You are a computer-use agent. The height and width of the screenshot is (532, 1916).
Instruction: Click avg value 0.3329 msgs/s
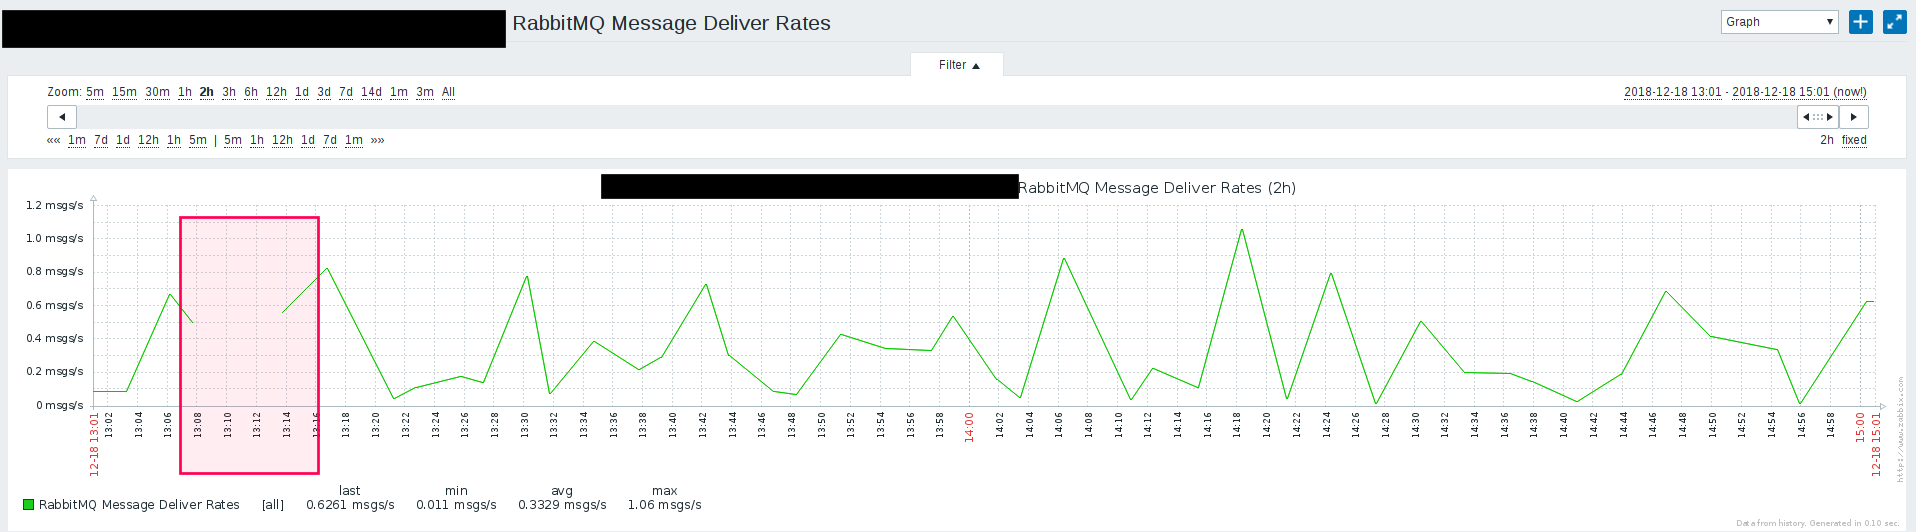[562, 505]
